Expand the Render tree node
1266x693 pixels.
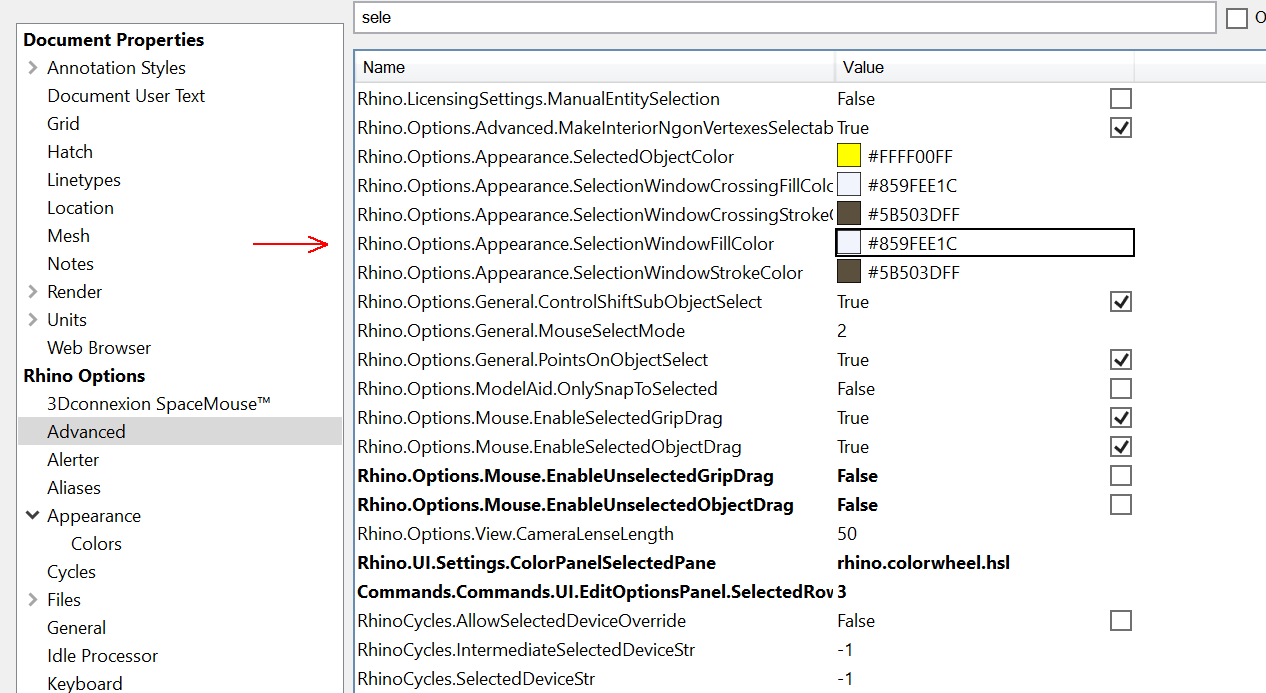click(x=33, y=292)
